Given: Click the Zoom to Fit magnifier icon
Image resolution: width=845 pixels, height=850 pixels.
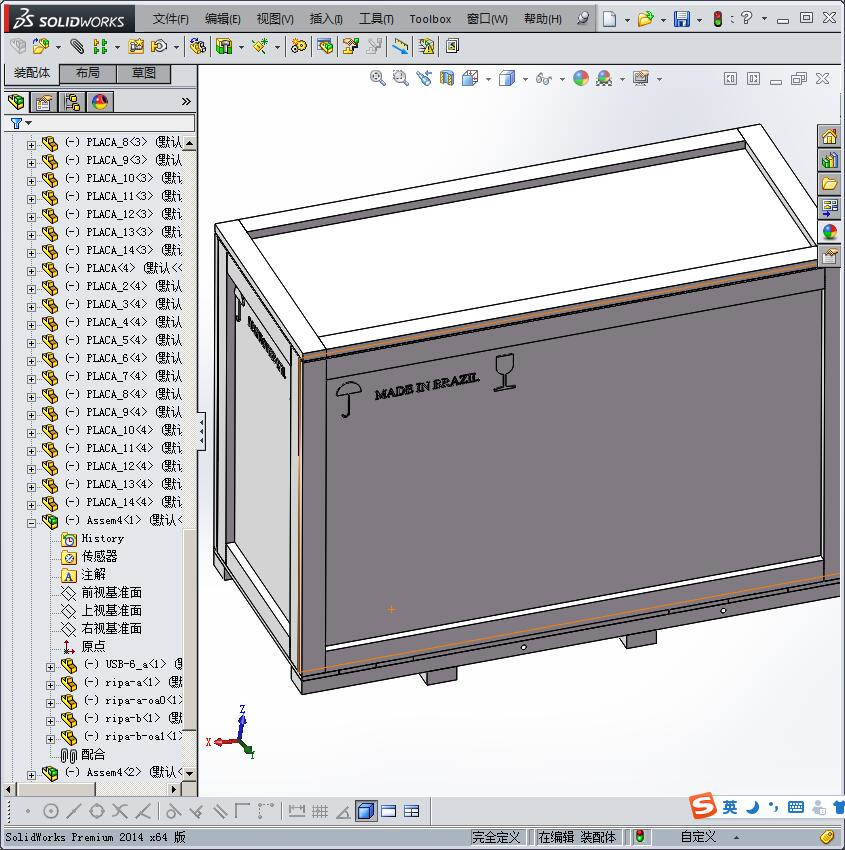Looking at the screenshot, I should coord(377,79).
